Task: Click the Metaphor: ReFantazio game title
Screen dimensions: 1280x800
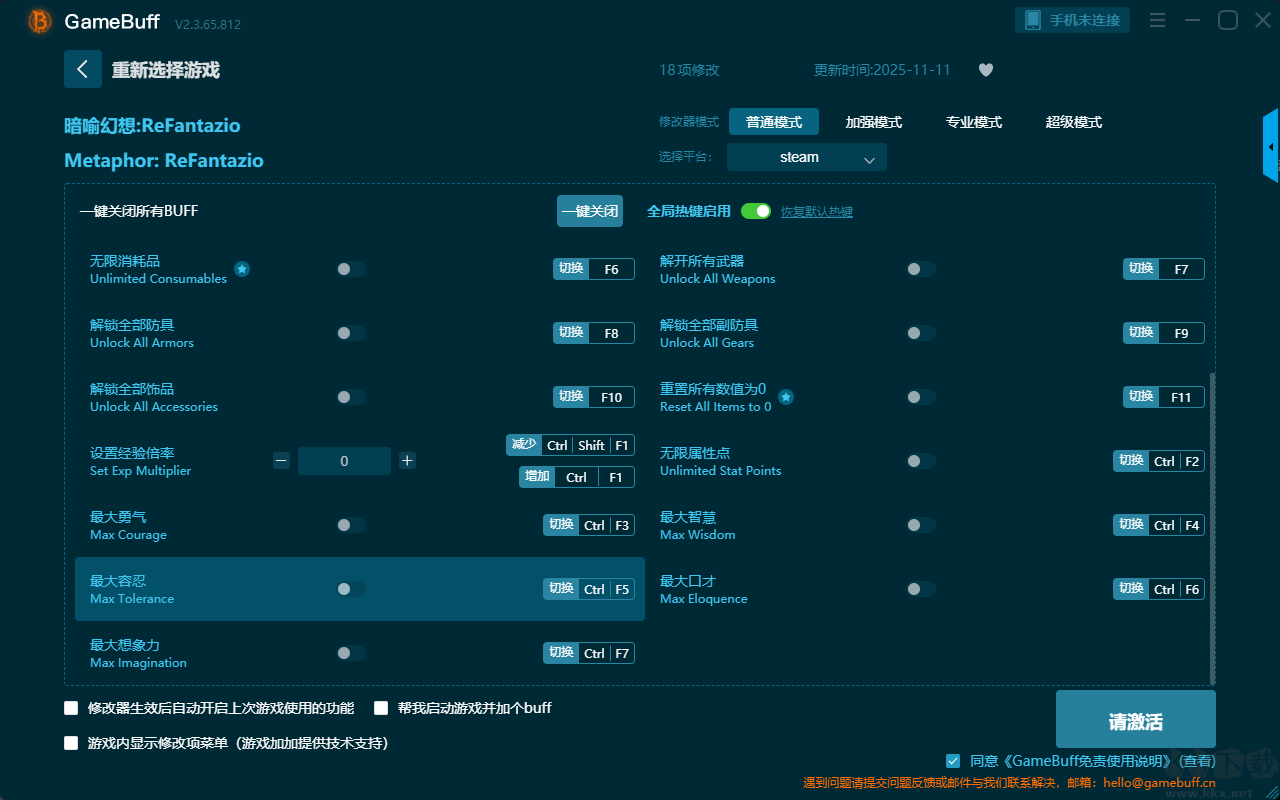Action: point(164,161)
